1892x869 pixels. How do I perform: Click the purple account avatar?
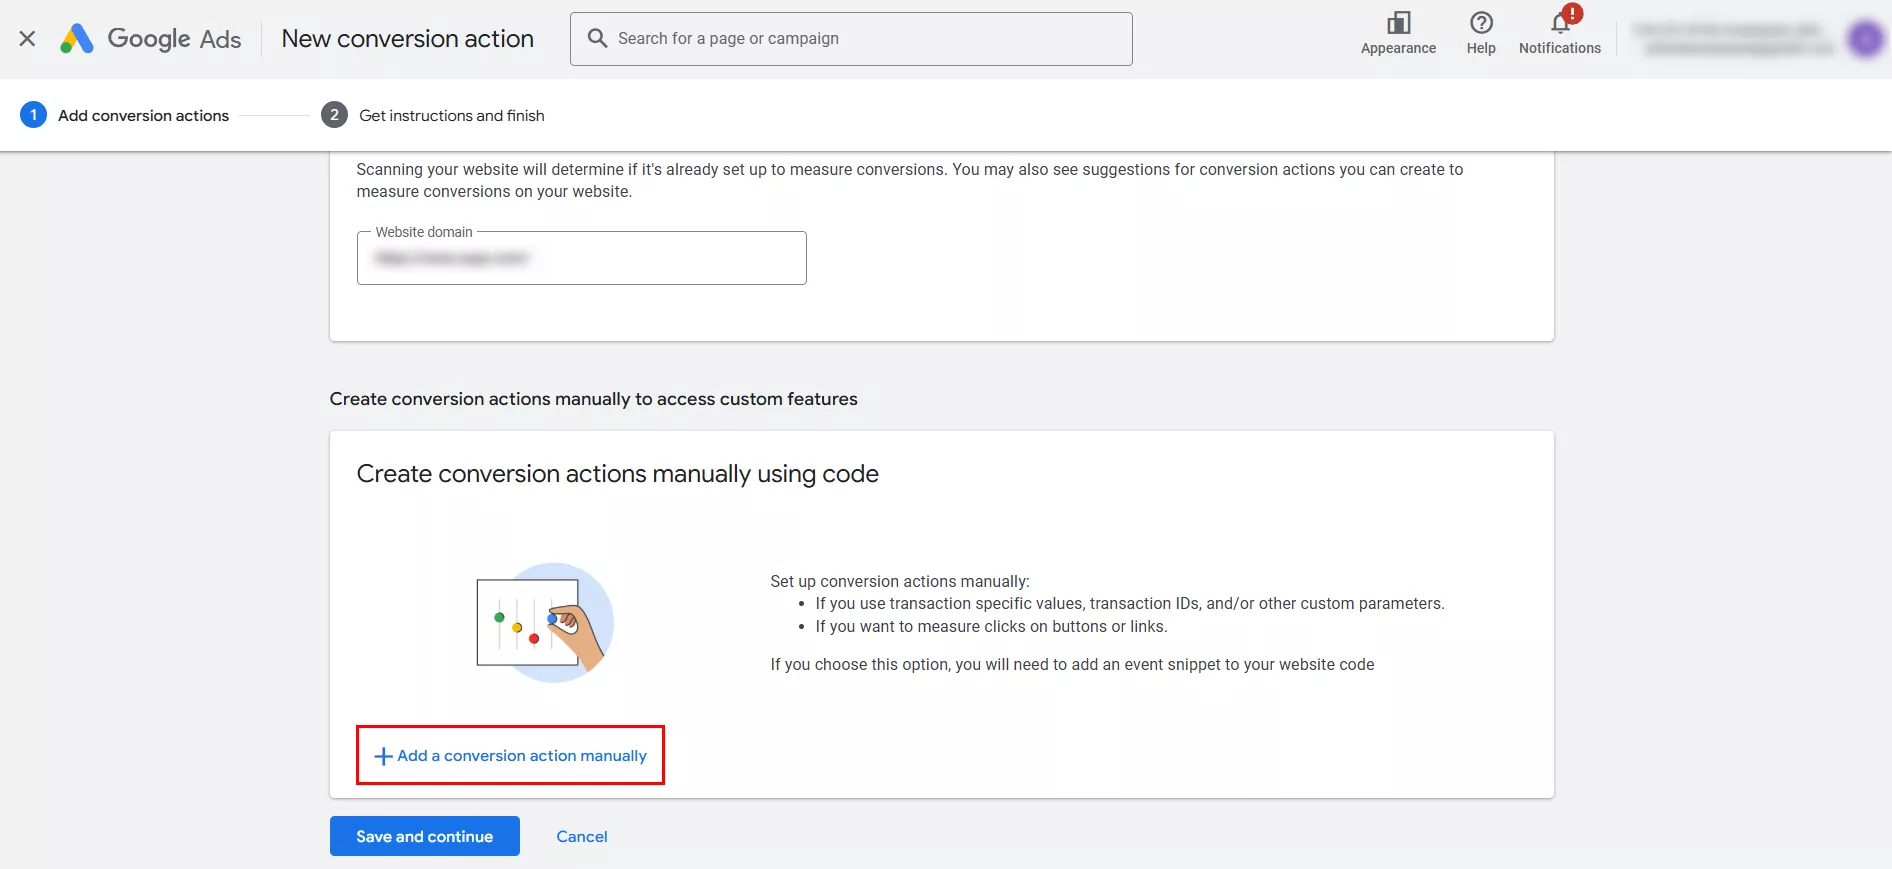point(1865,39)
